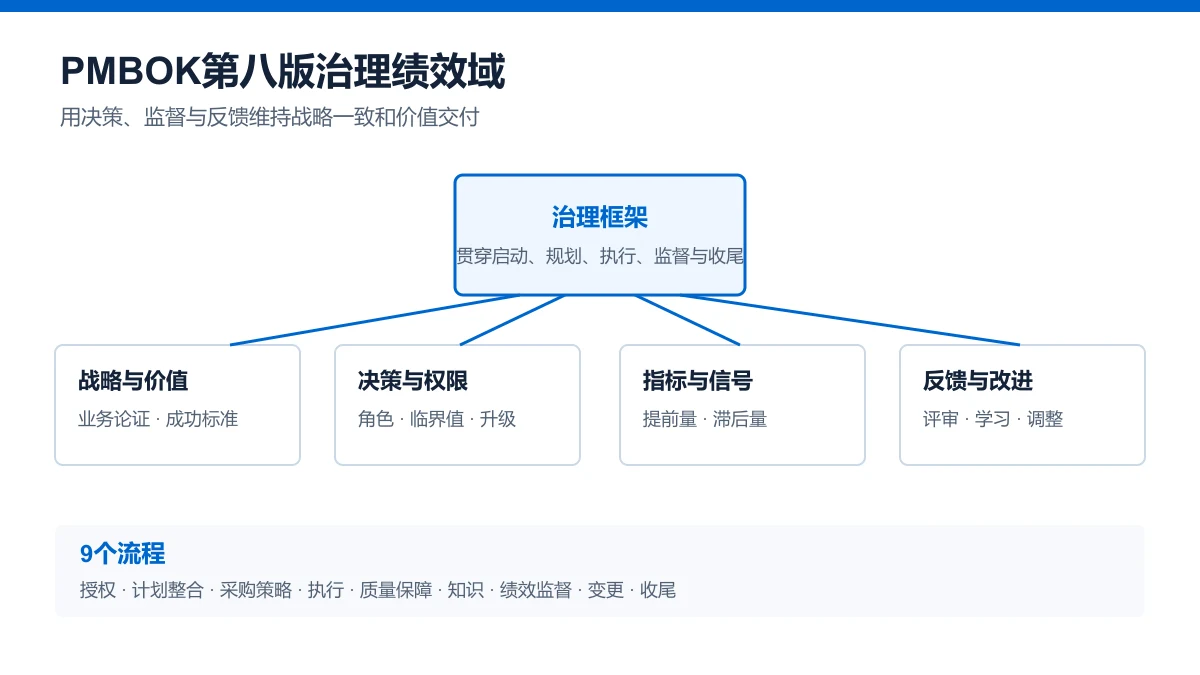Click the 战略与价值 card title
Image resolution: width=1200 pixels, height=675 pixels.
tap(133, 381)
